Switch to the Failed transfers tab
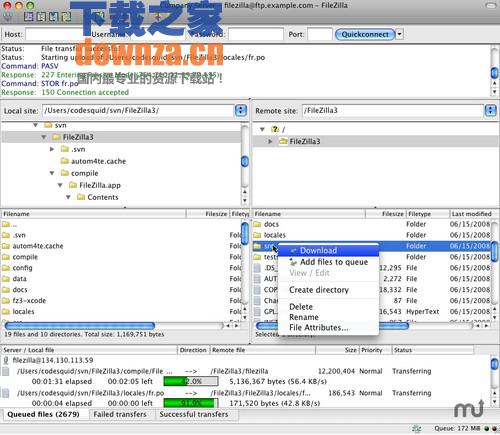The image size is (500, 435). 120,414
